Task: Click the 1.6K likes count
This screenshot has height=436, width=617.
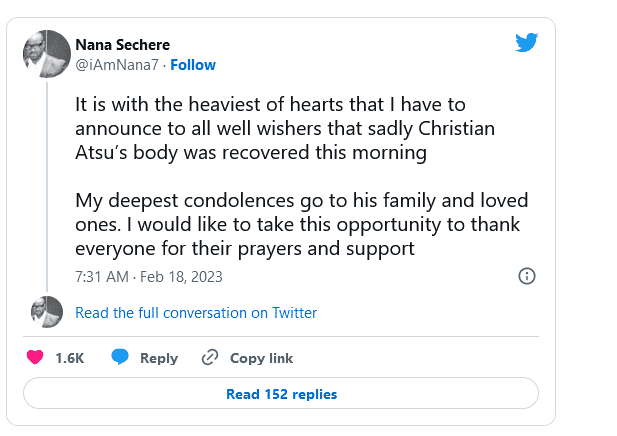Action: [x=69, y=358]
